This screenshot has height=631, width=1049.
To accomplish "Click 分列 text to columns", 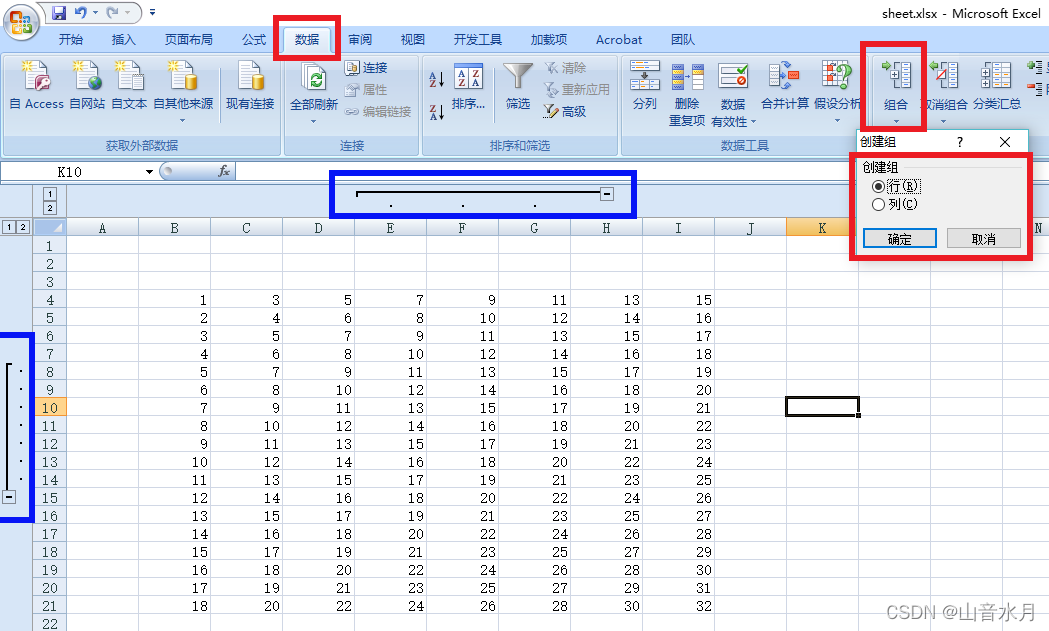I will (x=645, y=85).
